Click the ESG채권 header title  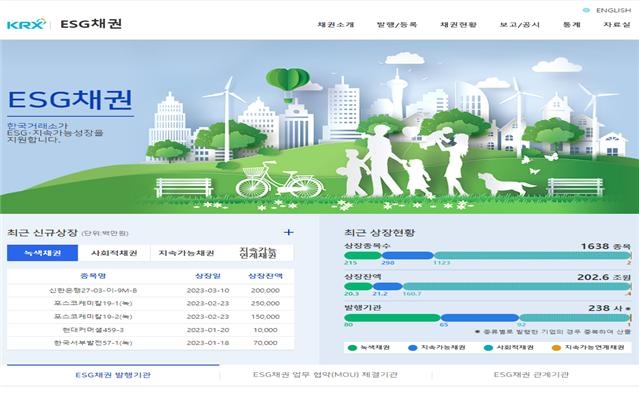pos(91,24)
